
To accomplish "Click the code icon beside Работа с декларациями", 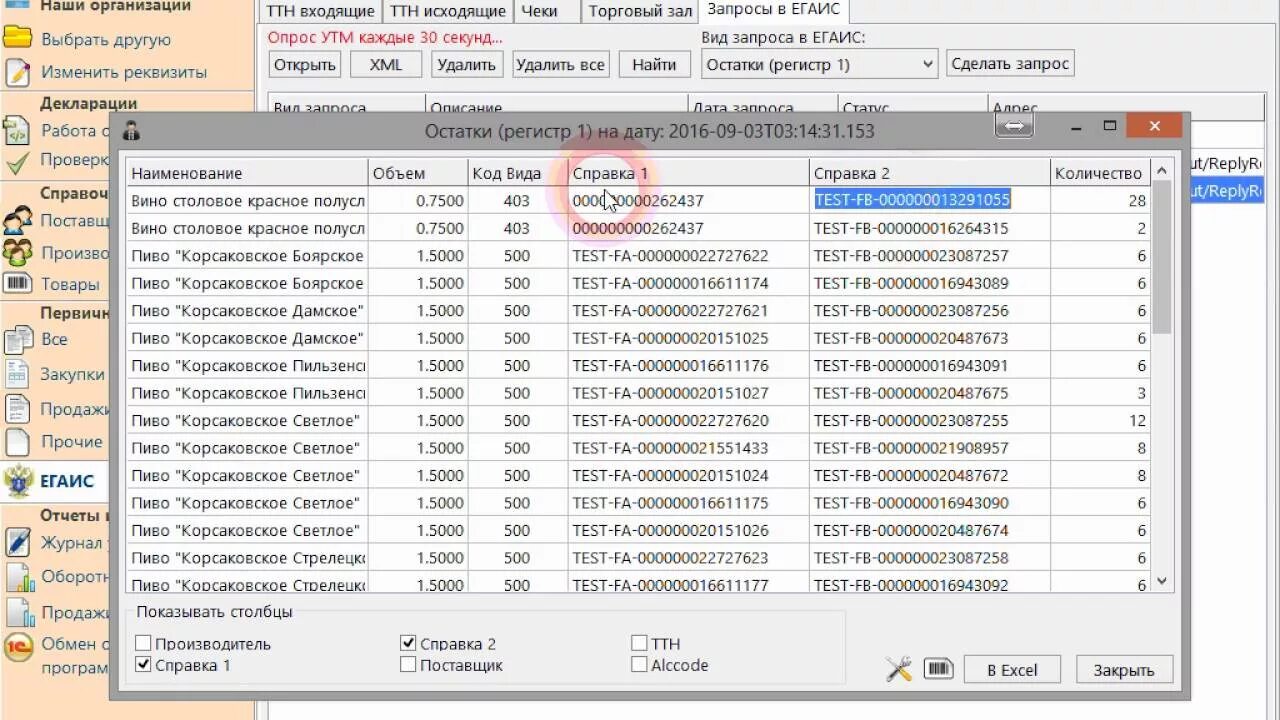I will [18, 130].
